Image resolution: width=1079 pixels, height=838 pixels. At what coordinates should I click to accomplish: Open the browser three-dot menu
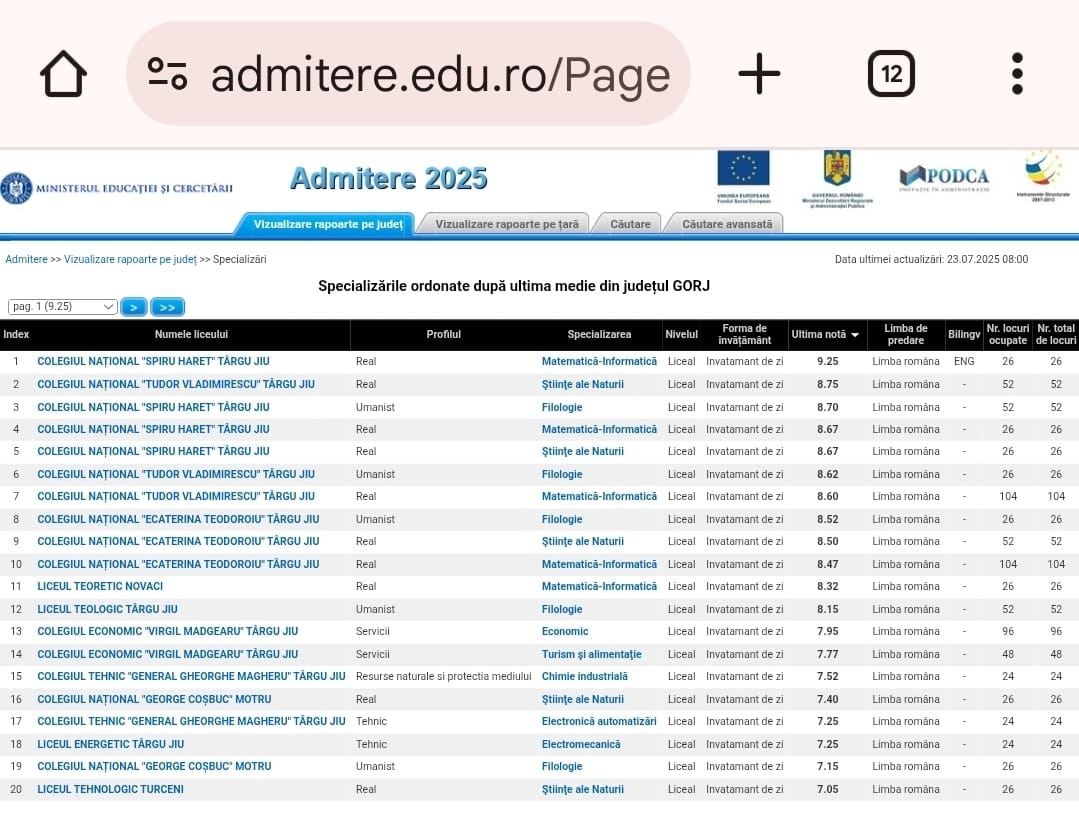[x=1018, y=74]
